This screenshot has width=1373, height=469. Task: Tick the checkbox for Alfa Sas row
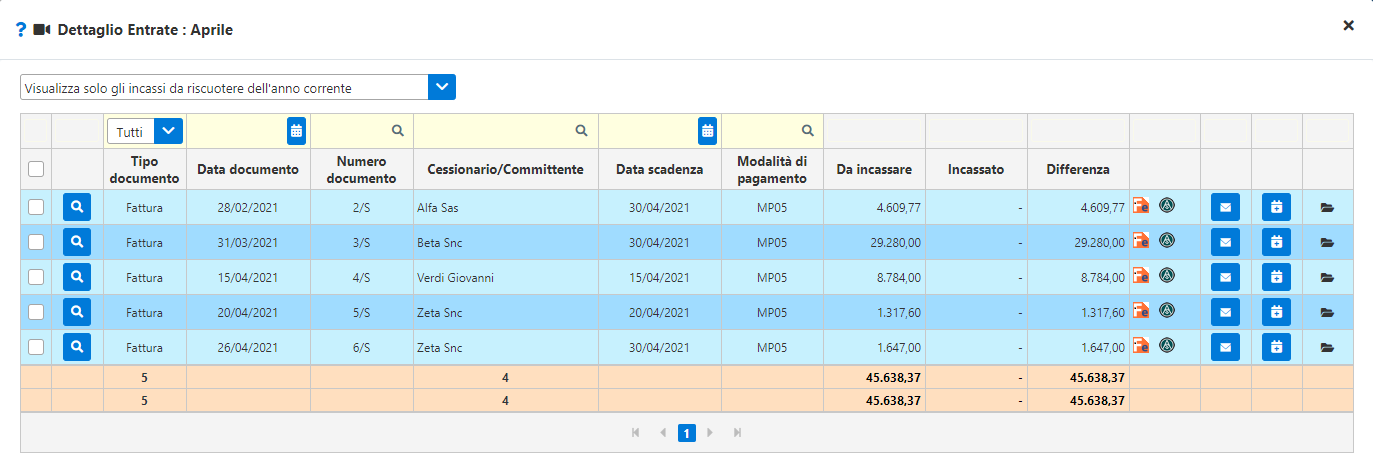click(36, 207)
